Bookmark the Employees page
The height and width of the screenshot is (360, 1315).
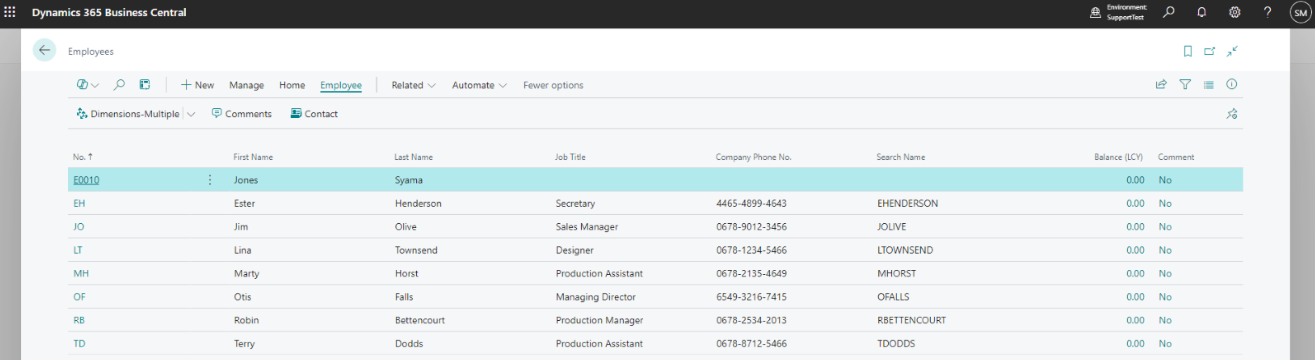[1187, 51]
